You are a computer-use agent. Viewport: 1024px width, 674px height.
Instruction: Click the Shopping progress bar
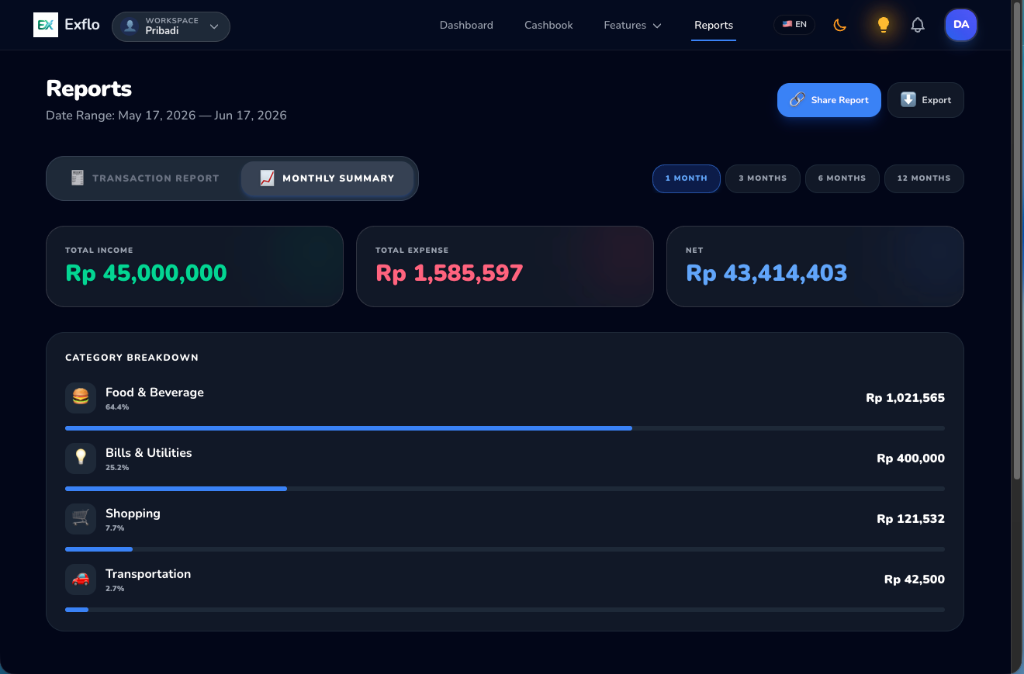505,549
